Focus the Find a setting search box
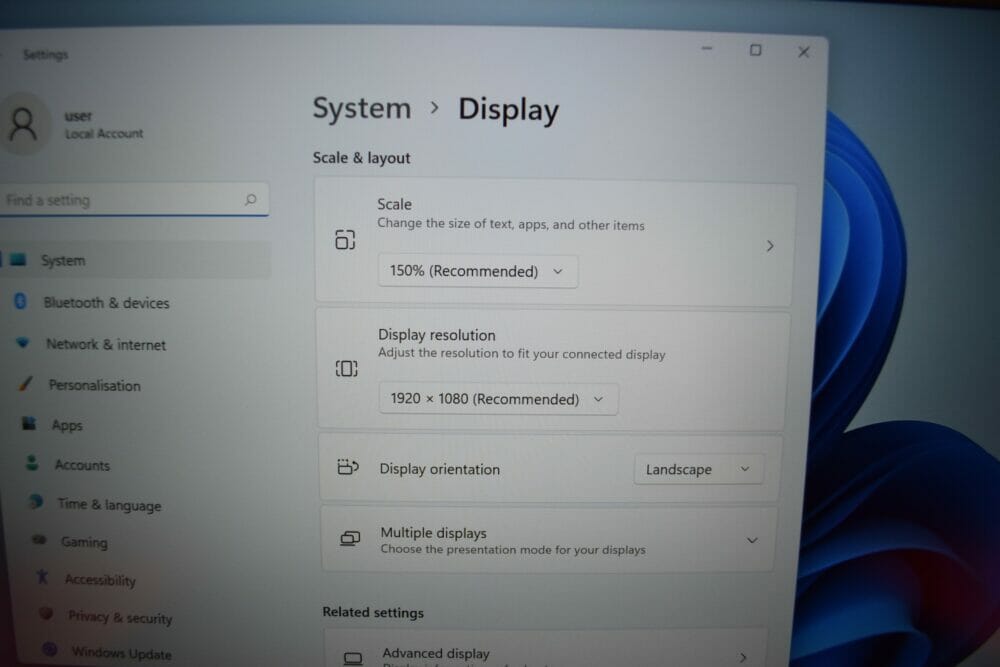 pos(134,200)
